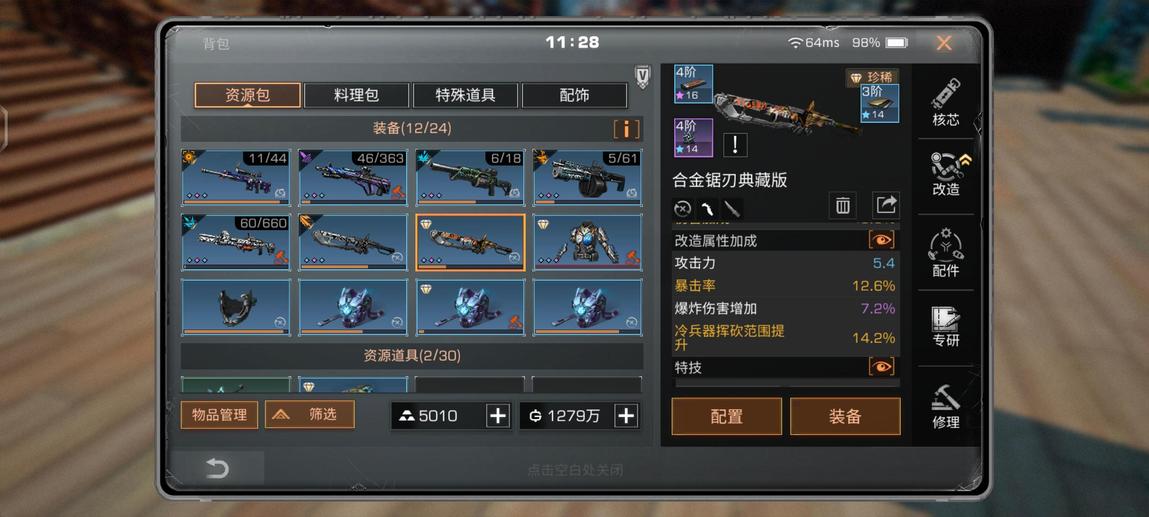This screenshot has width=1149, height=517.
Task: Click the share arrow icon
Action: [x=886, y=206]
